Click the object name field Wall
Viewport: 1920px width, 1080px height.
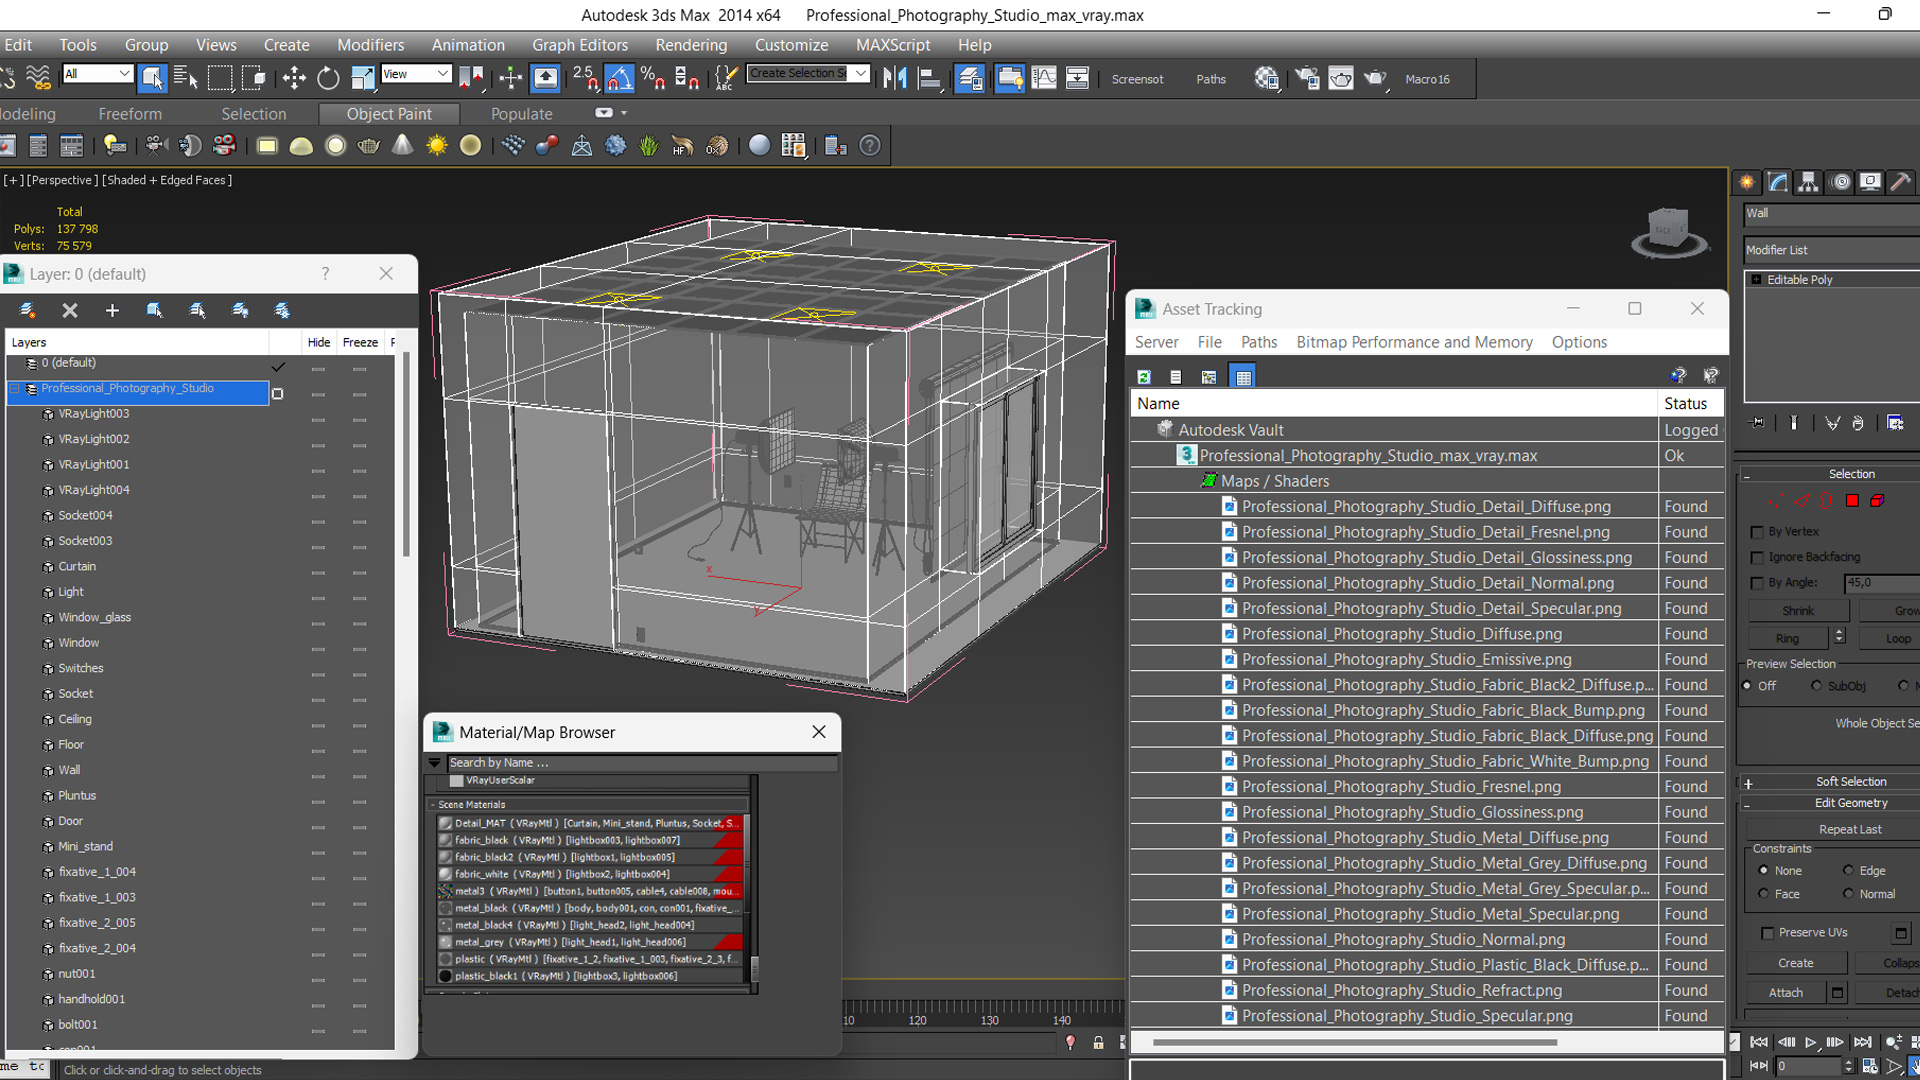1832,213
